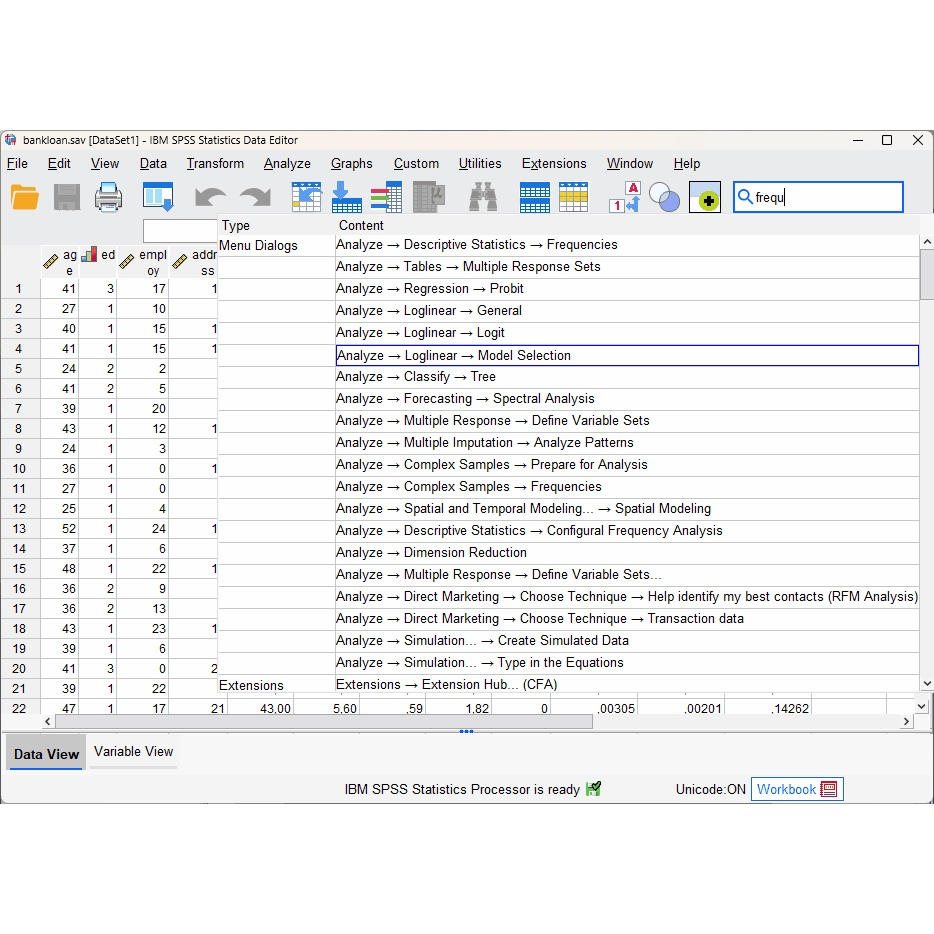Click the Go to case icon
The image size is (934, 934).
306,197
